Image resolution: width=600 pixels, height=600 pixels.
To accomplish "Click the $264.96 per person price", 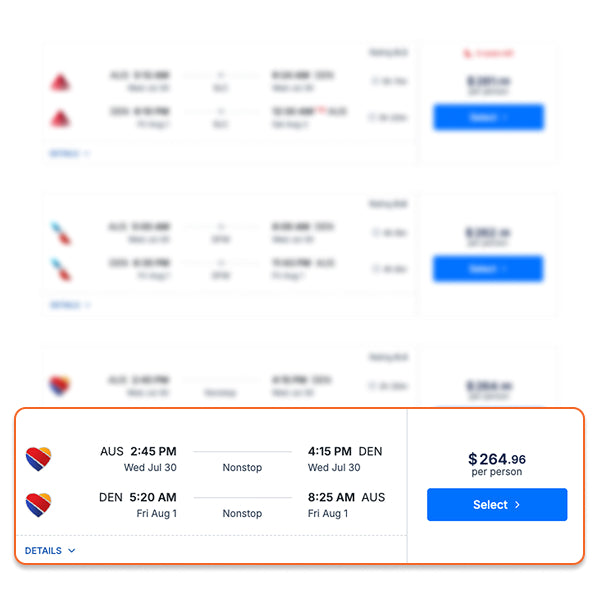I will pos(497,464).
